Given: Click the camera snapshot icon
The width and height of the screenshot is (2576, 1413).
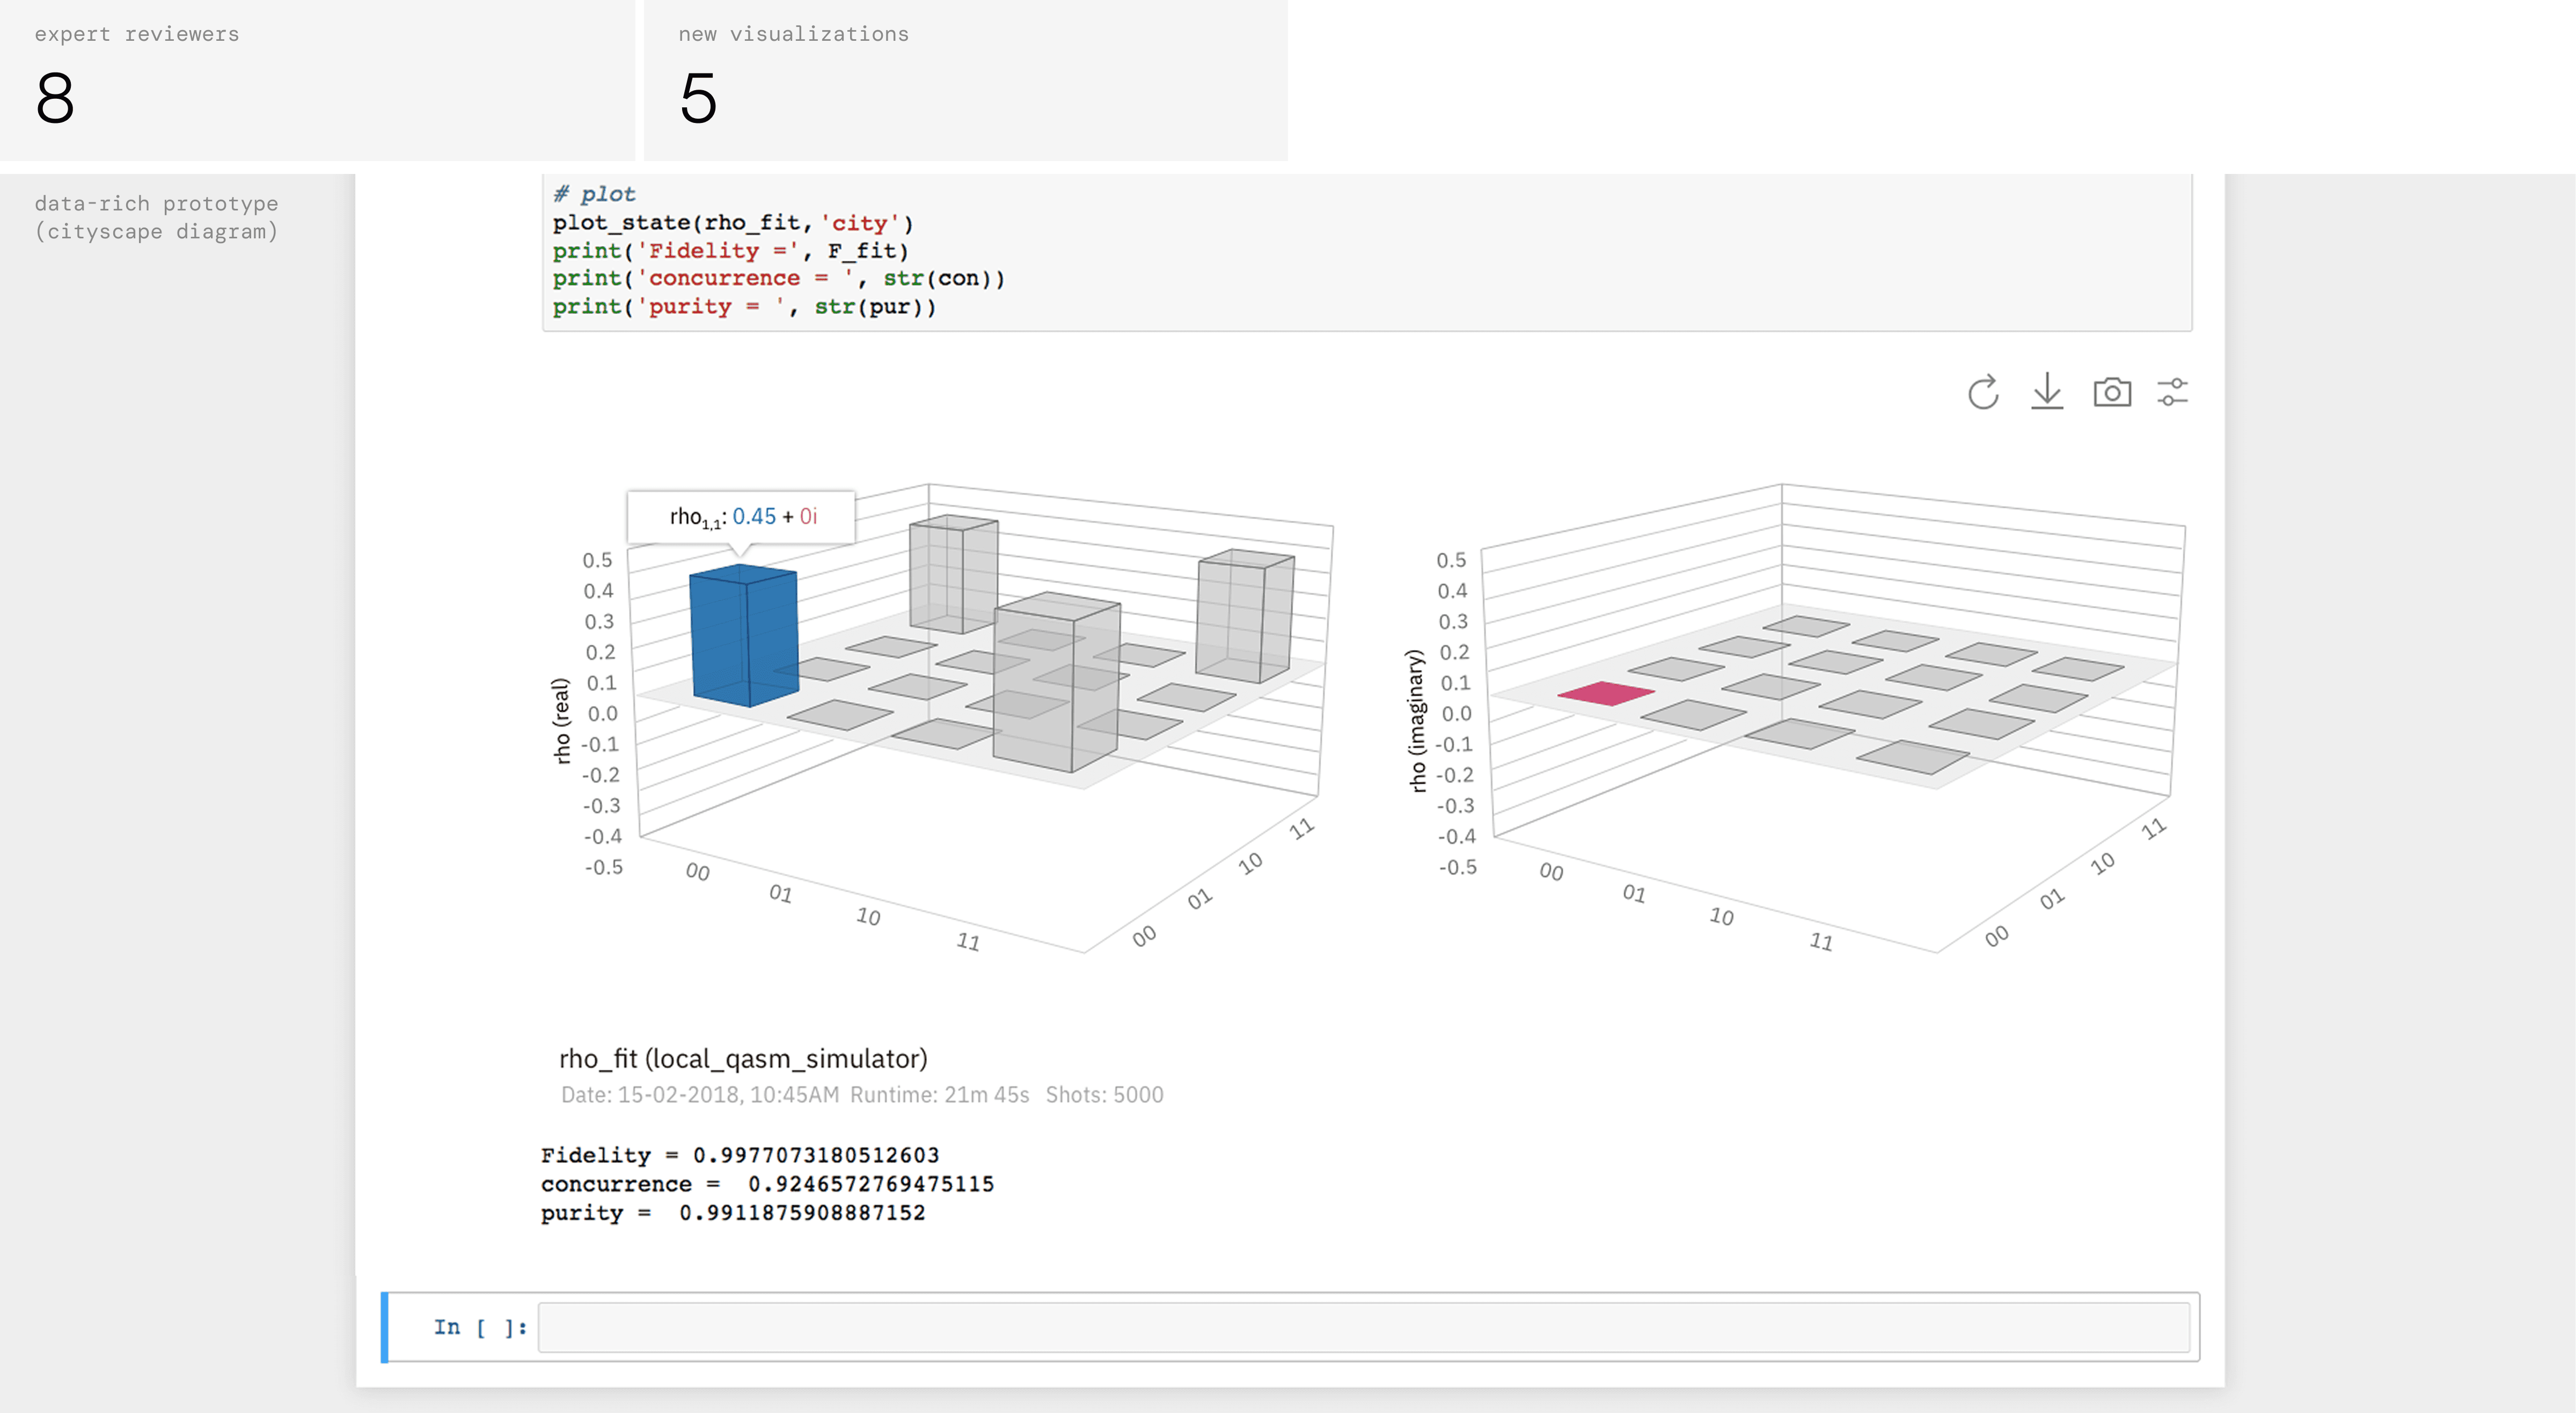Looking at the screenshot, I should pyautogui.click(x=2111, y=392).
